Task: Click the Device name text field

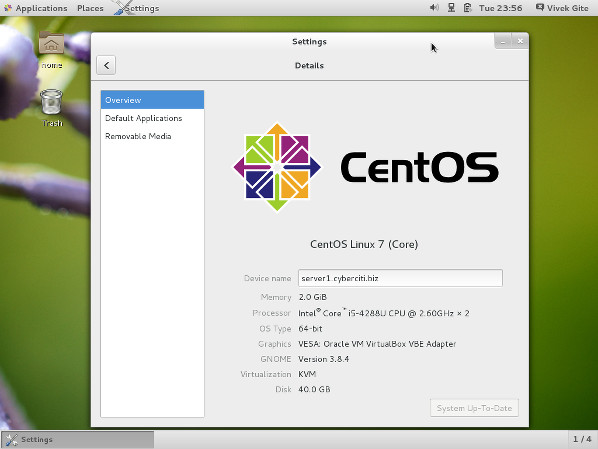Action: point(400,278)
